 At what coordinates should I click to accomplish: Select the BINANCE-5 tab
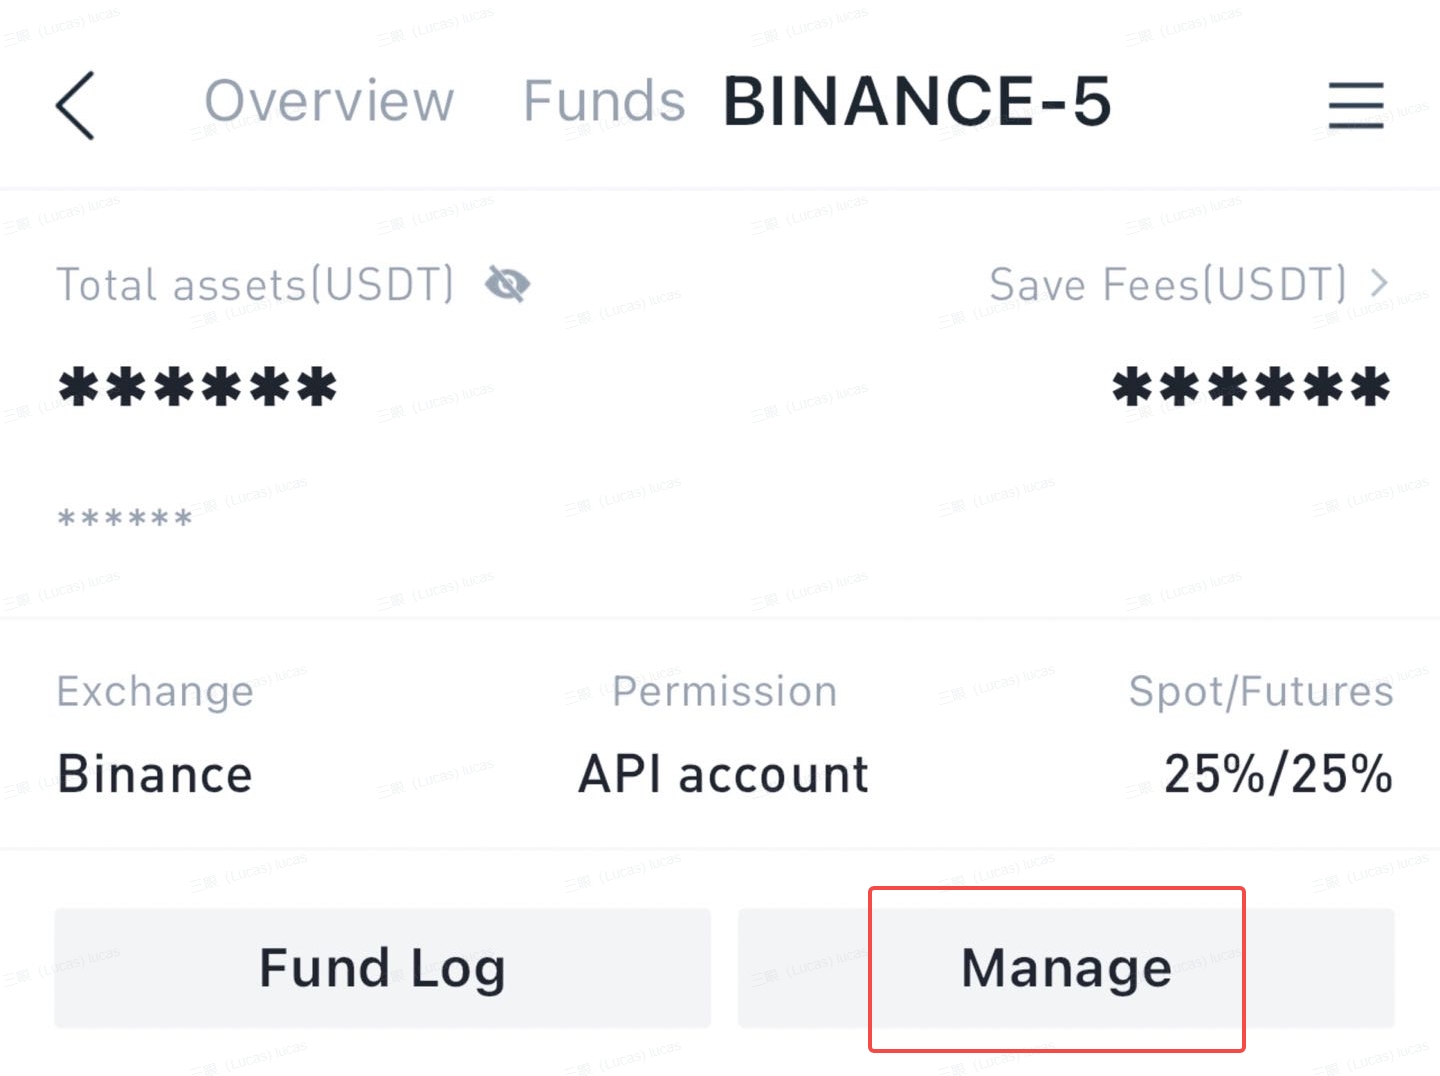click(917, 101)
